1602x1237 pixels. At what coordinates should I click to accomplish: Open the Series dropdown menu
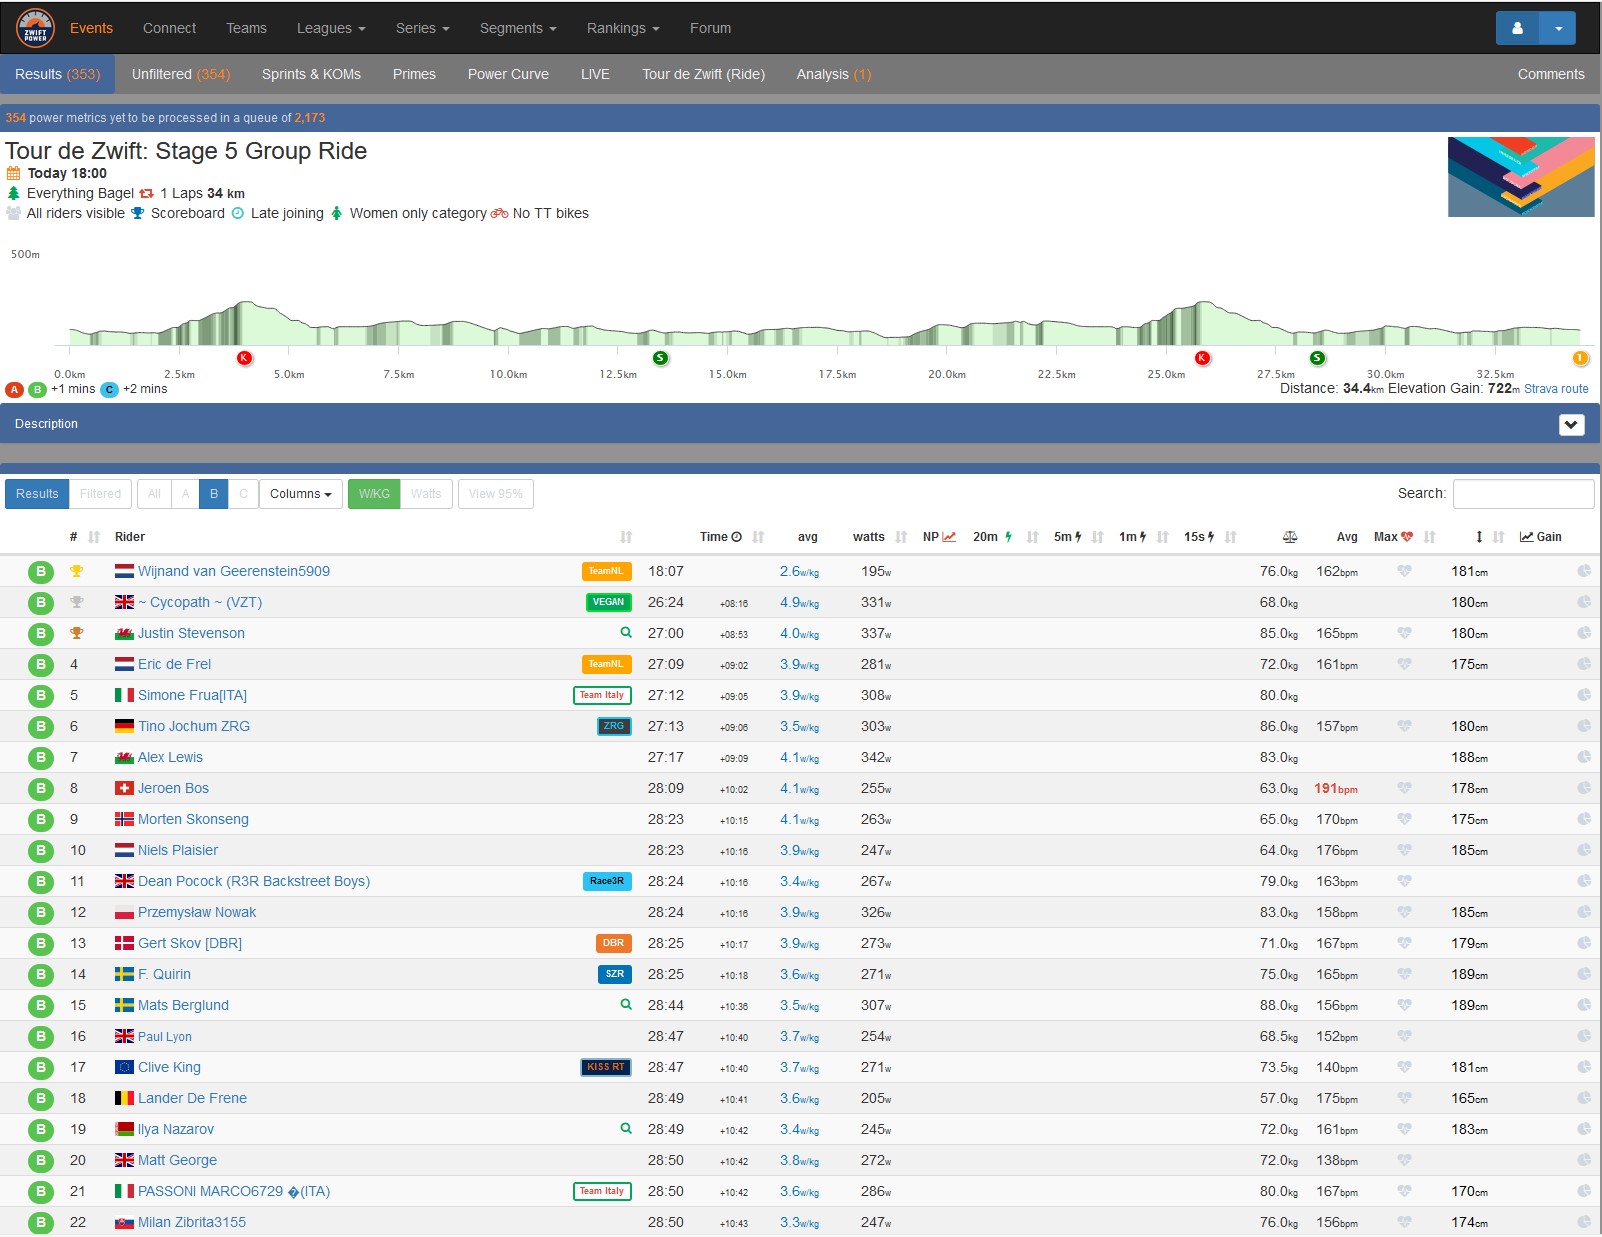coord(423,28)
